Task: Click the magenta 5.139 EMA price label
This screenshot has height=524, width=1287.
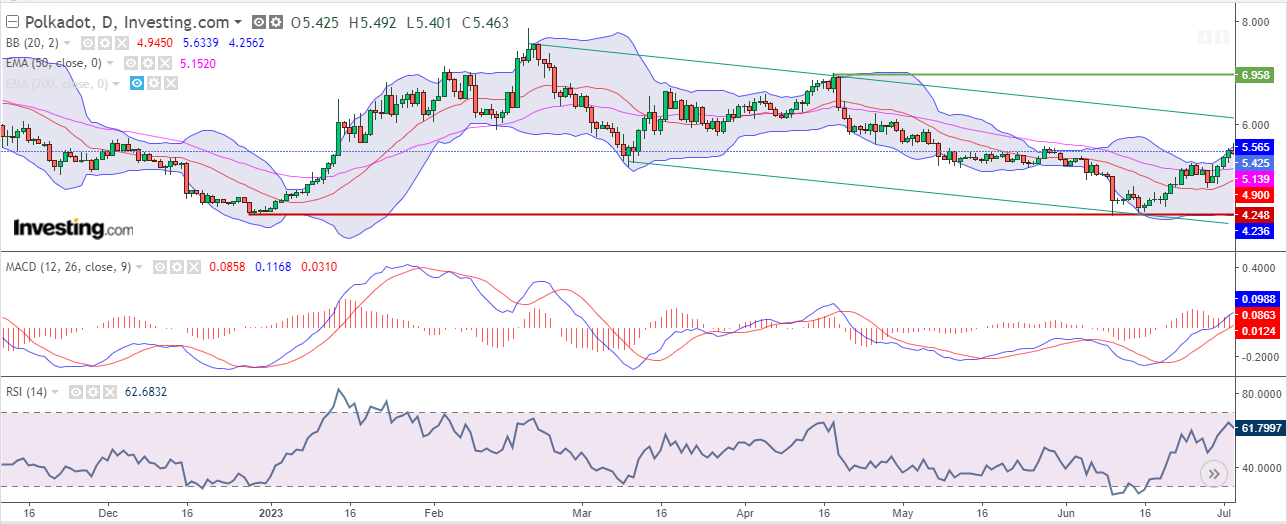Action: click(x=1255, y=178)
